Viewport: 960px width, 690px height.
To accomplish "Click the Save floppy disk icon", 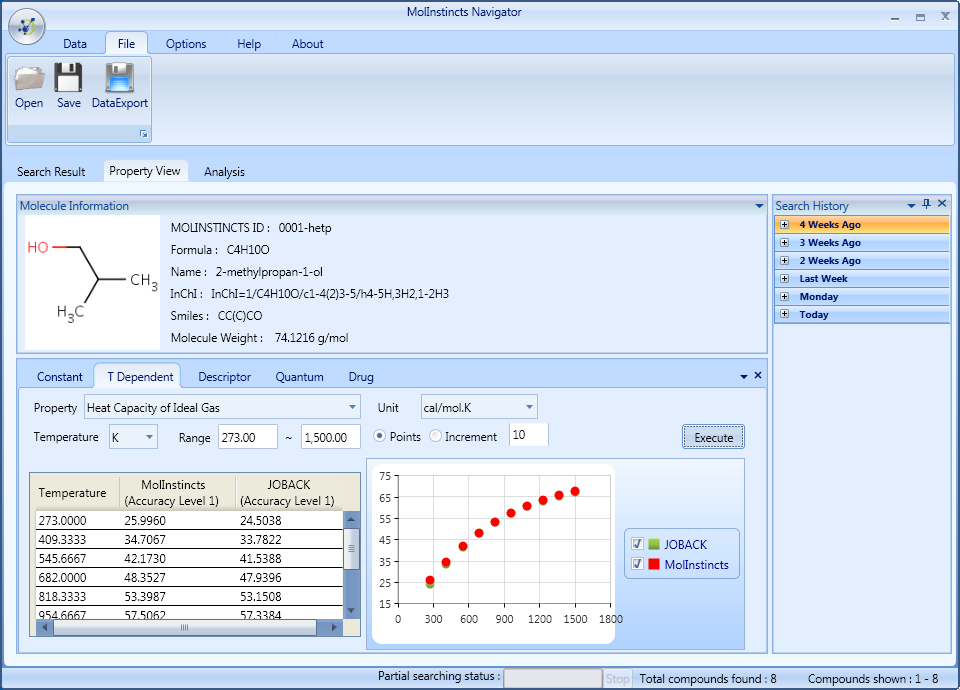I will tap(68, 78).
